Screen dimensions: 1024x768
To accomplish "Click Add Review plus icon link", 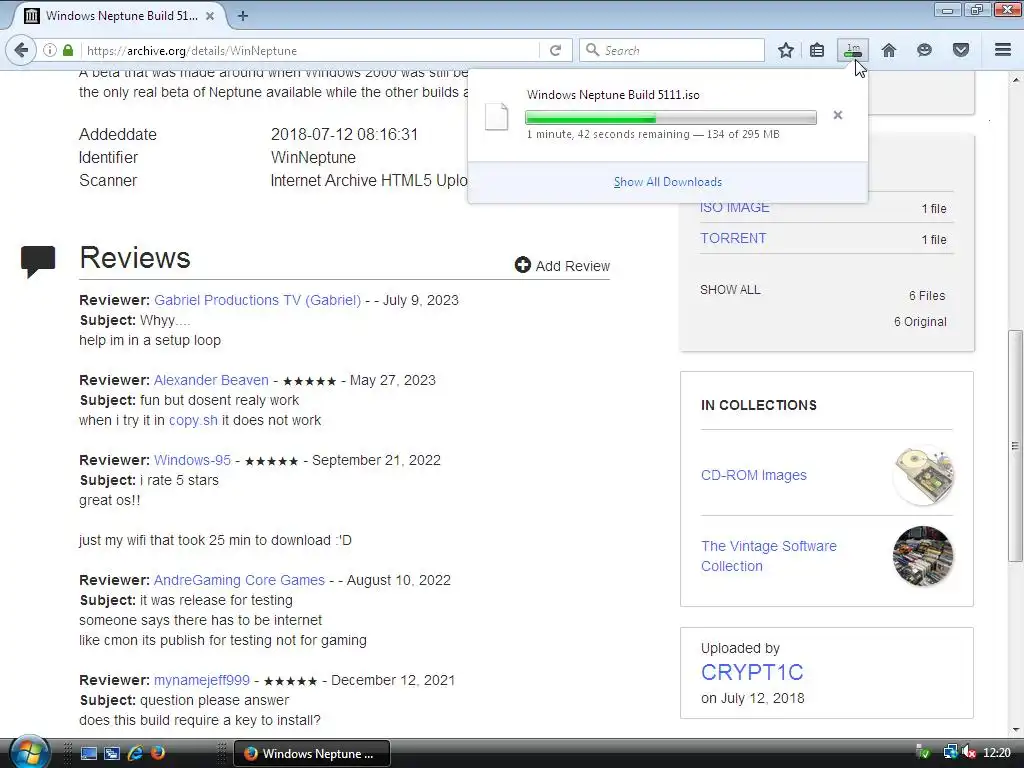I will point(562,266).
